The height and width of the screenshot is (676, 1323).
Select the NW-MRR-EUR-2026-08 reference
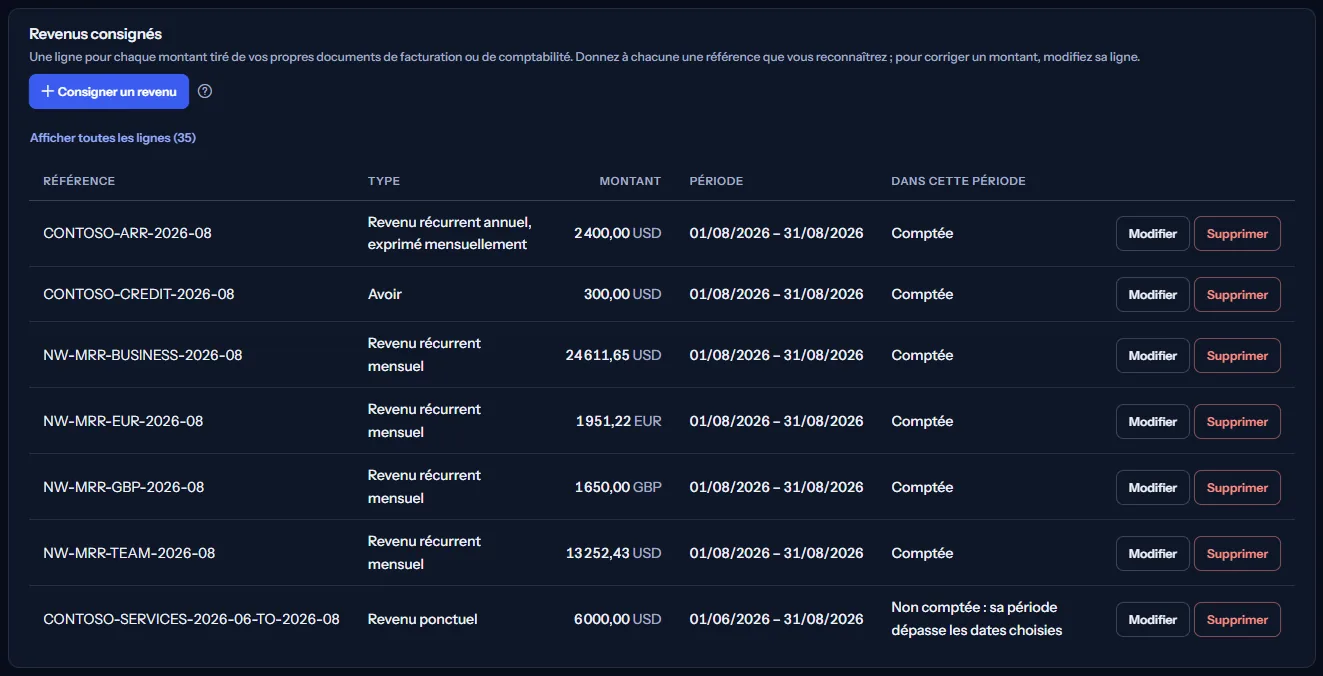coord(123,421)
